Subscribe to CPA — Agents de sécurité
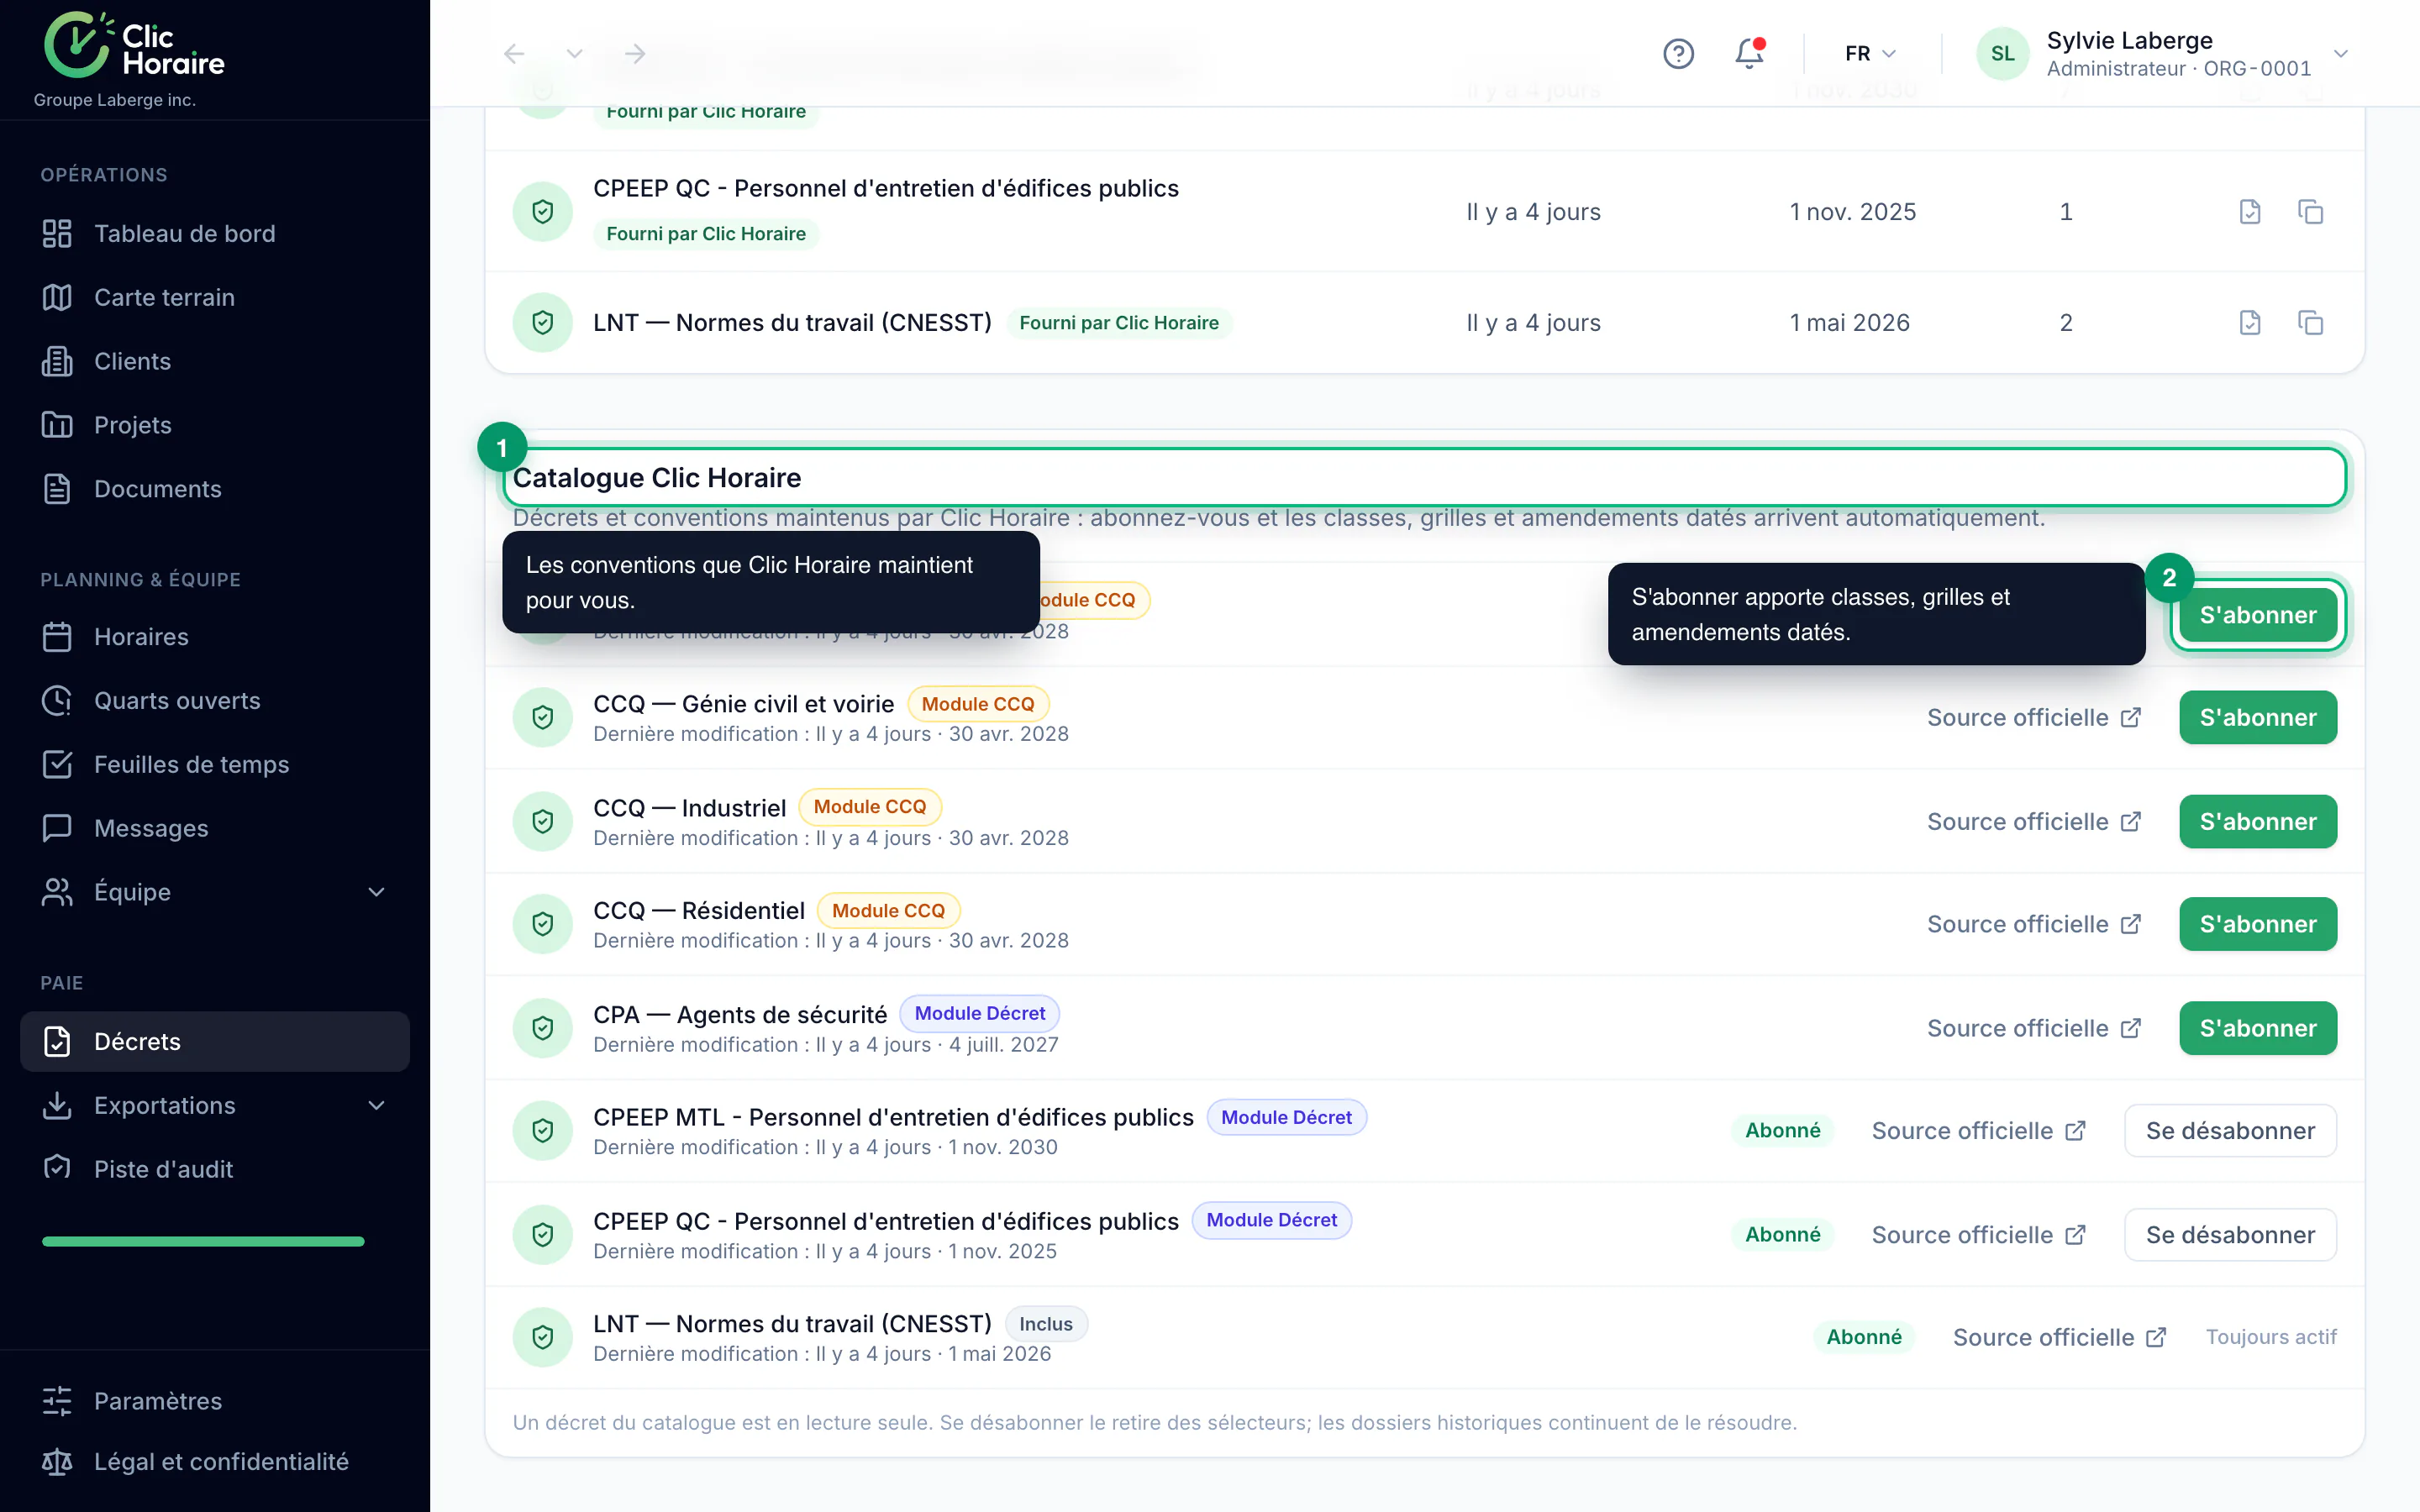 [2258, 1028]
